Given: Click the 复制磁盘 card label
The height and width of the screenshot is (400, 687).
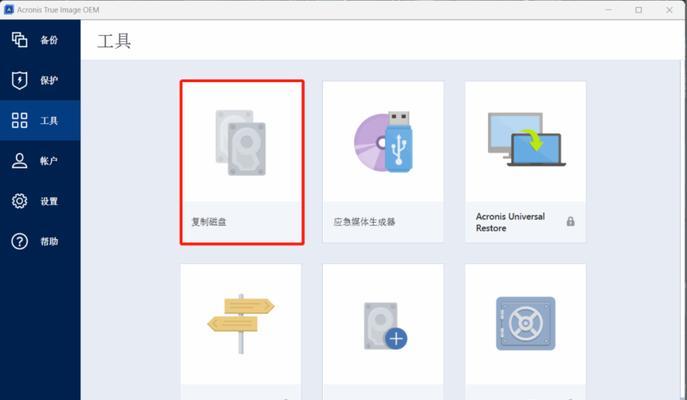Looking at the screenshot, I should pyautogui.click(x=209, y=222).
